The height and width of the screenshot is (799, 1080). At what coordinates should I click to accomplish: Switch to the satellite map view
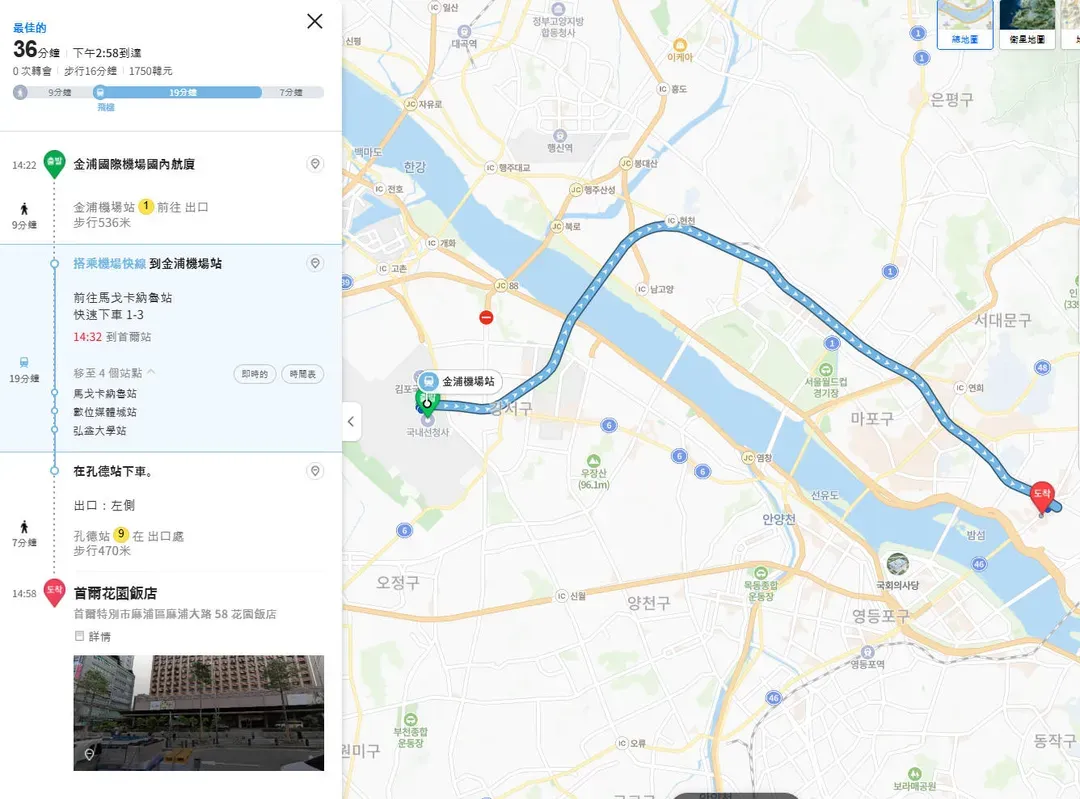(x=1027, y=25)
